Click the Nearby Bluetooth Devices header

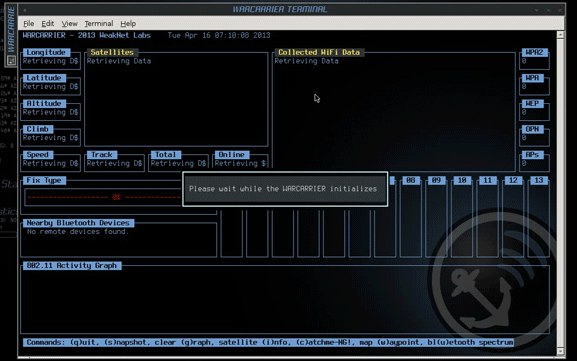click(78, 223)
